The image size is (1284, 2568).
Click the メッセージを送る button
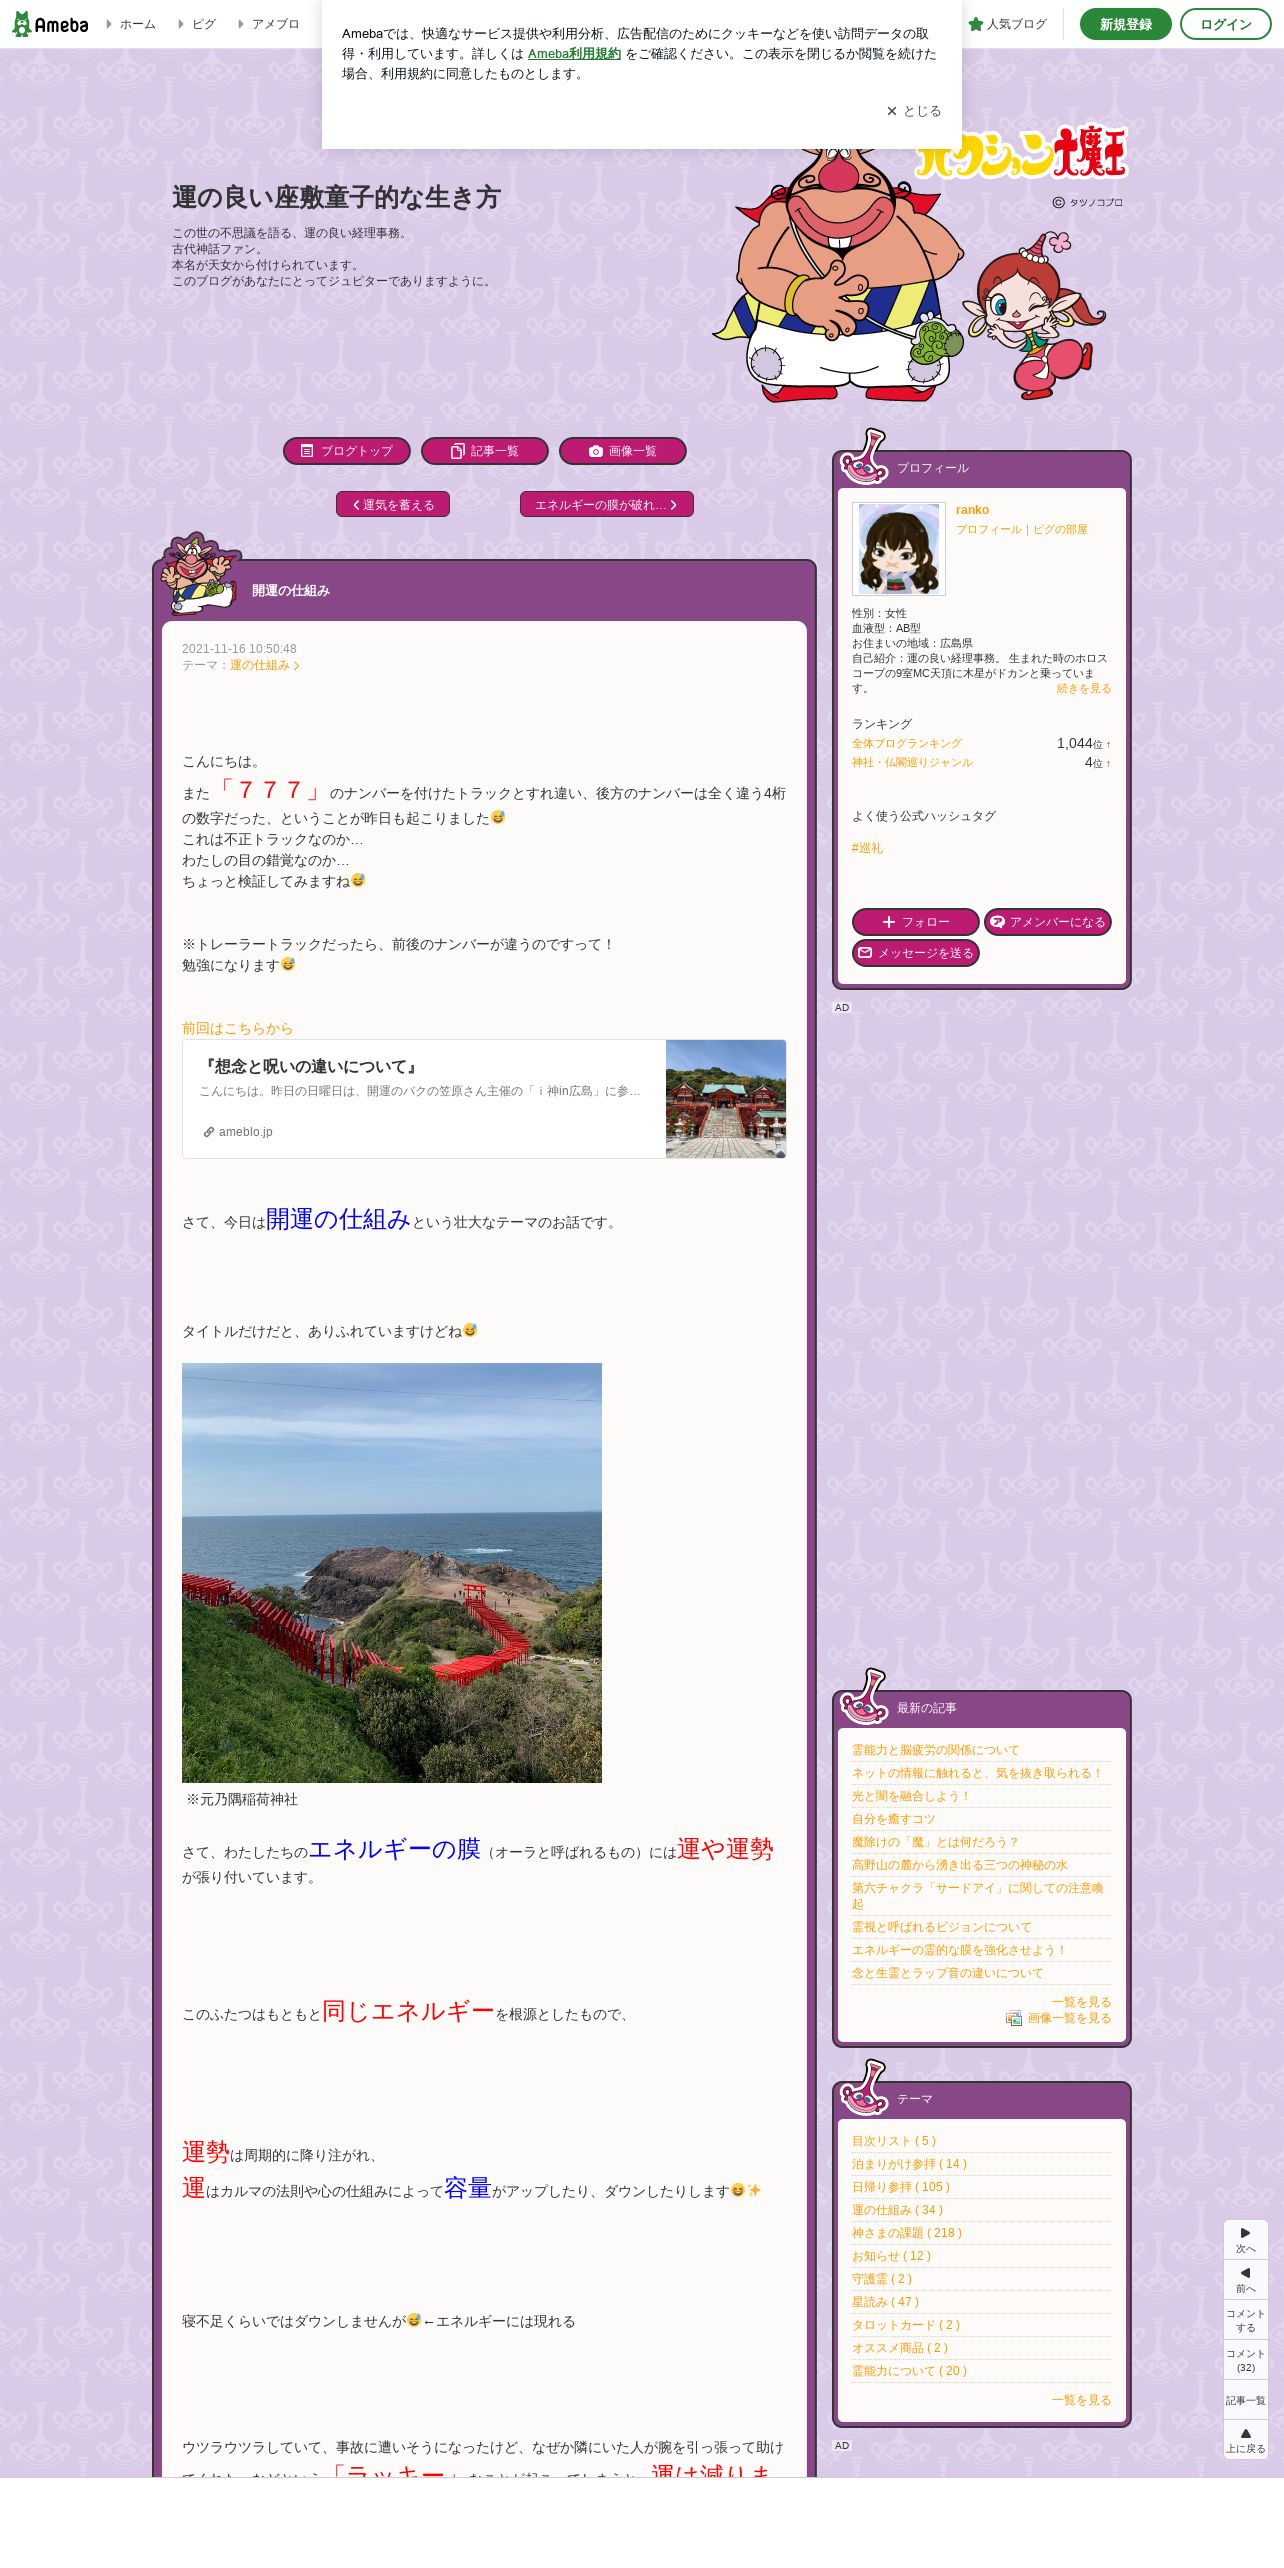(x=916, y=953)
